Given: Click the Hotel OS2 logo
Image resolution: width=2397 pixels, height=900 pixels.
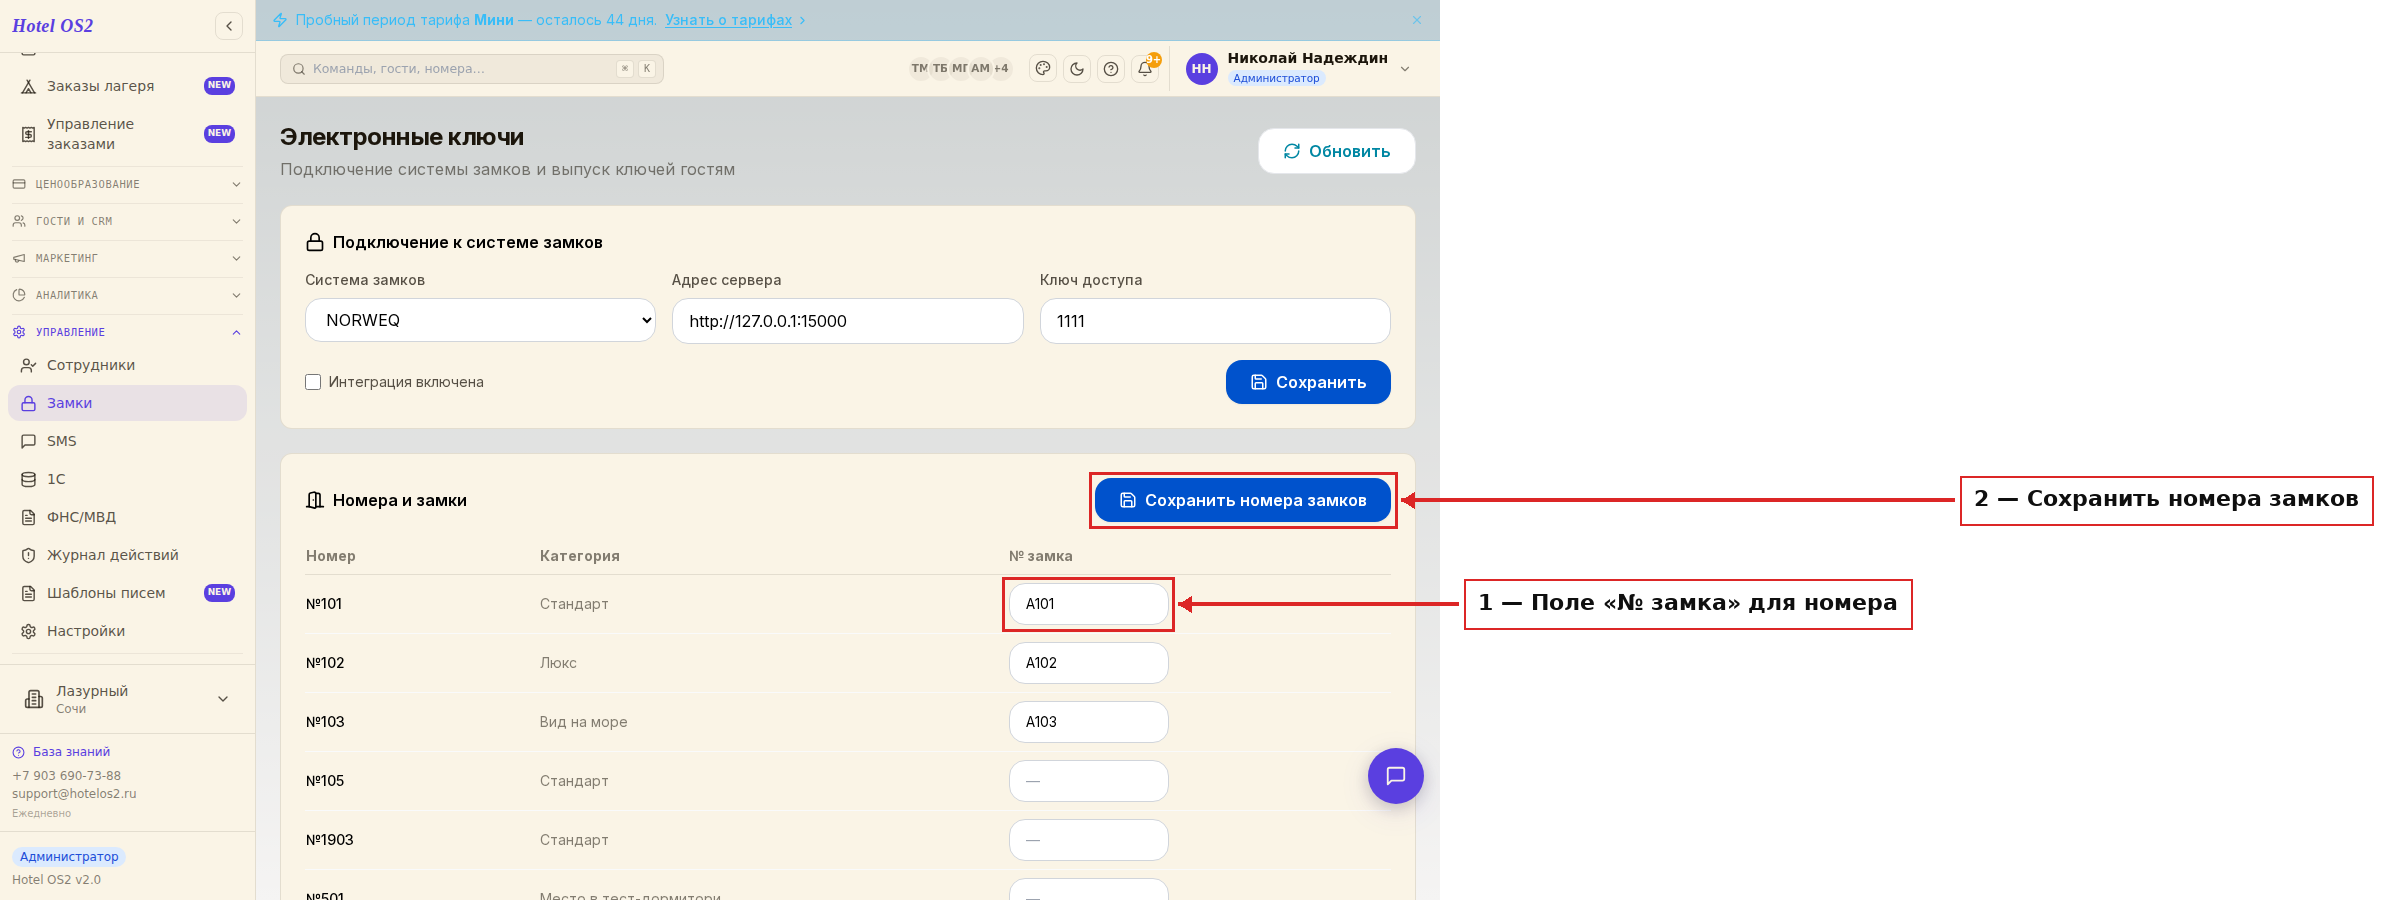Looking at the screenshot, I should tap(53, 26).
